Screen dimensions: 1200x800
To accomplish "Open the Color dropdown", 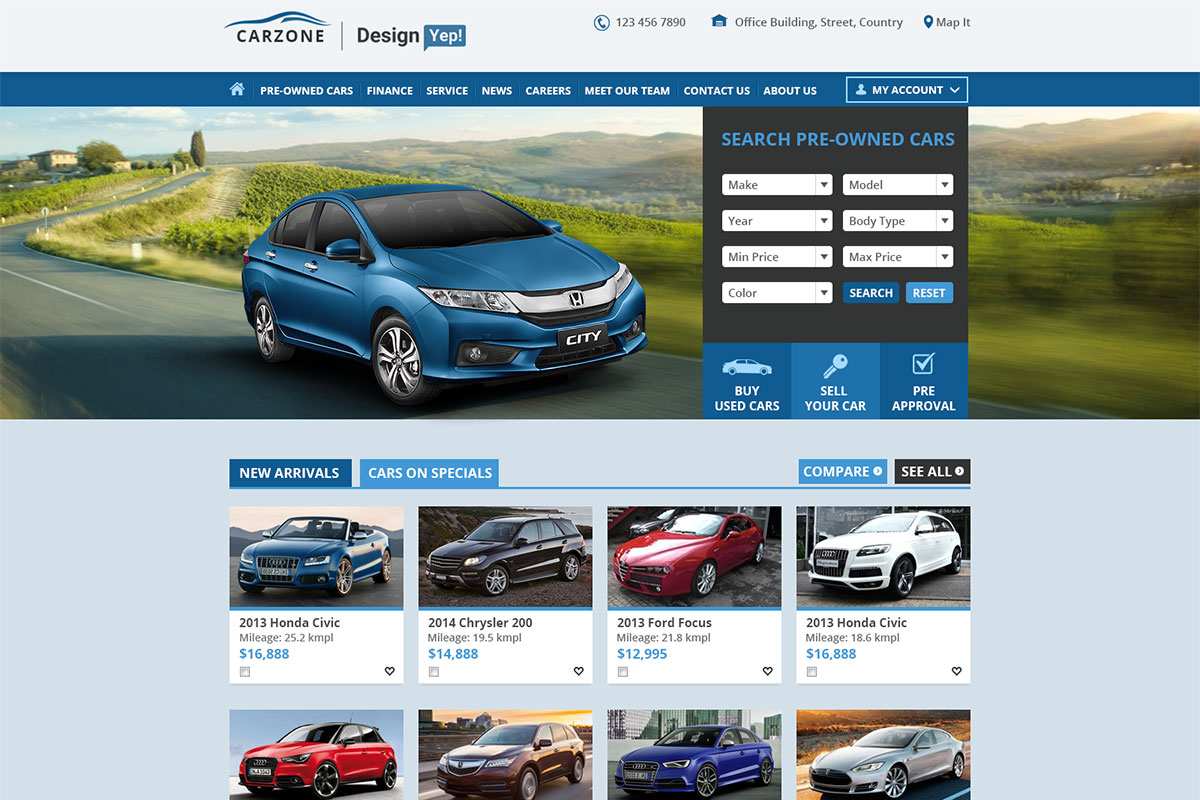I will click(777, 293).
